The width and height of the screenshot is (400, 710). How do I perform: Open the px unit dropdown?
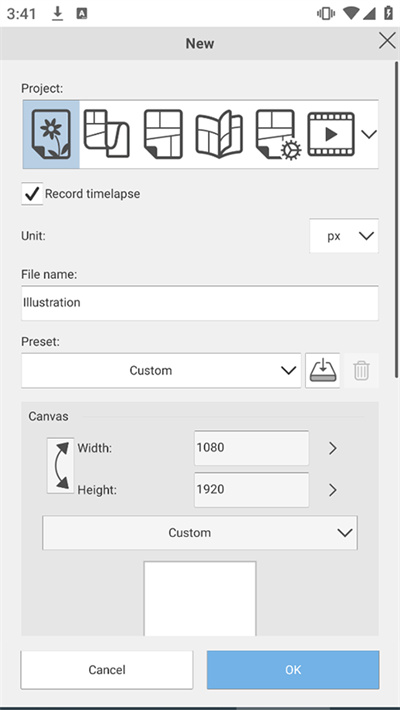click(x=344, y=236)
